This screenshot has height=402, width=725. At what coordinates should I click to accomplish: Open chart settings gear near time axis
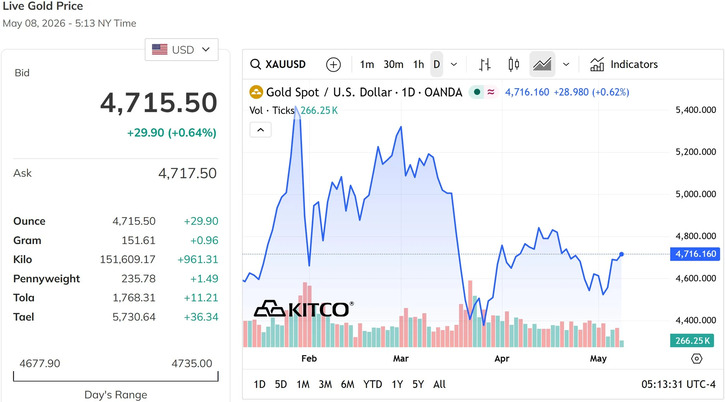[696, 359]
